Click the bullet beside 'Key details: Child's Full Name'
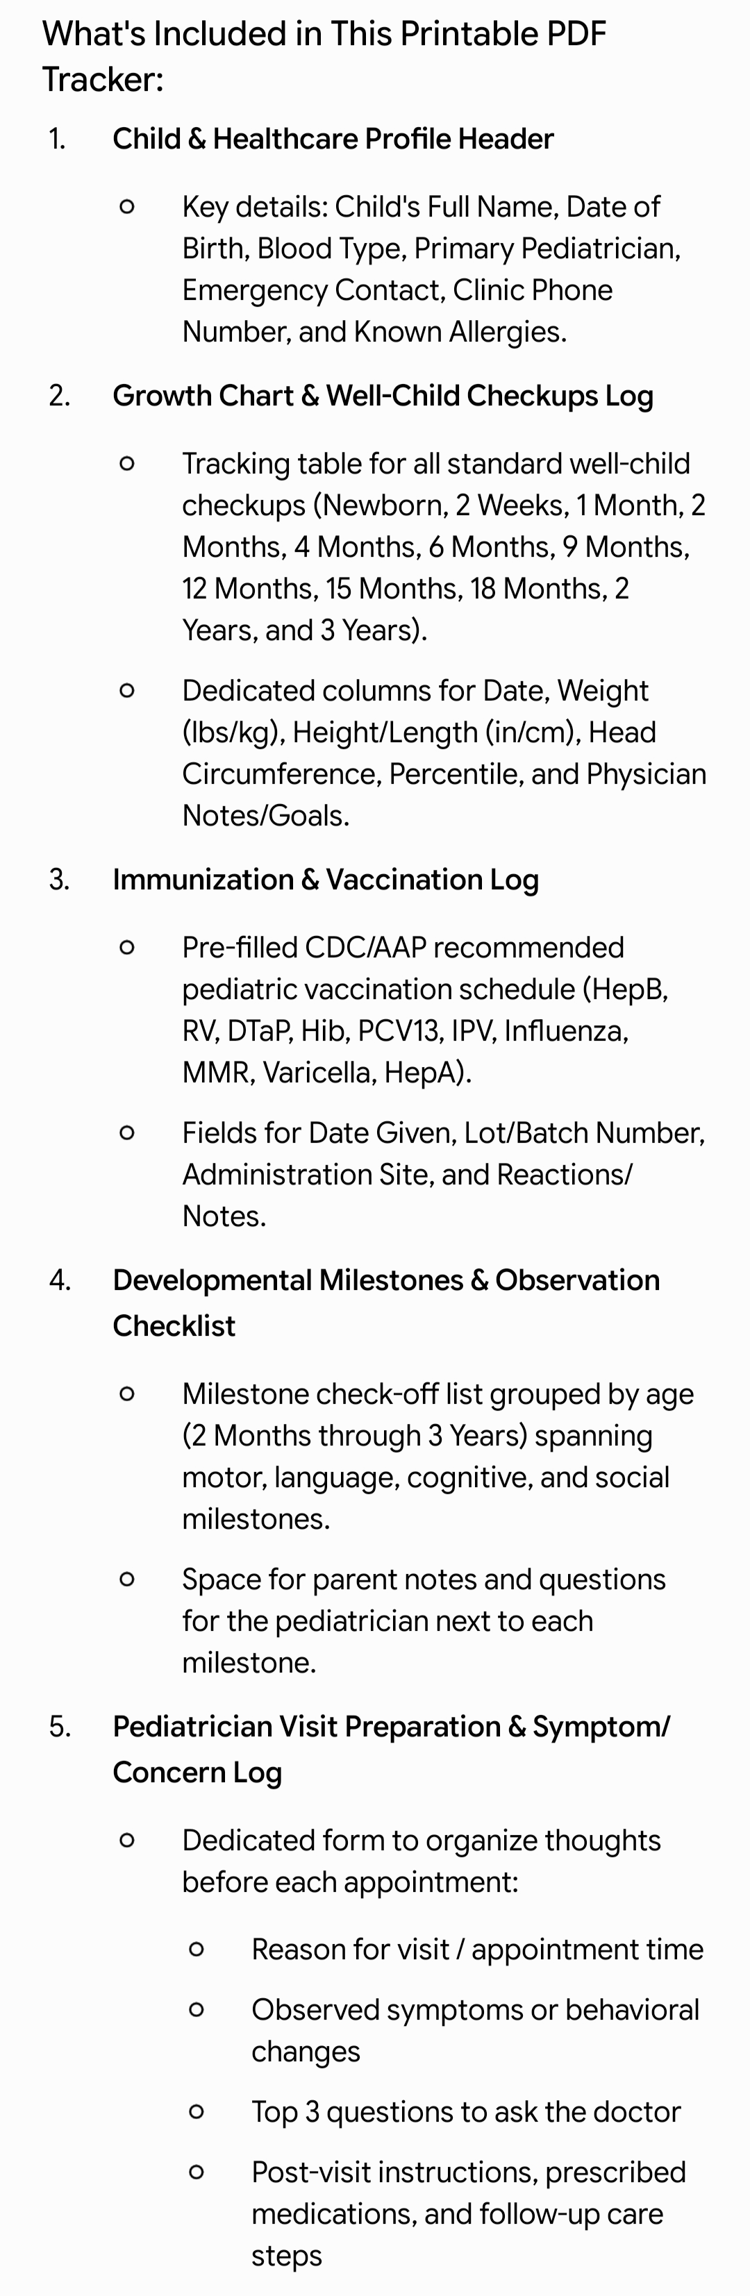This screenshot has height=2296, width=750. coord(126,207)
